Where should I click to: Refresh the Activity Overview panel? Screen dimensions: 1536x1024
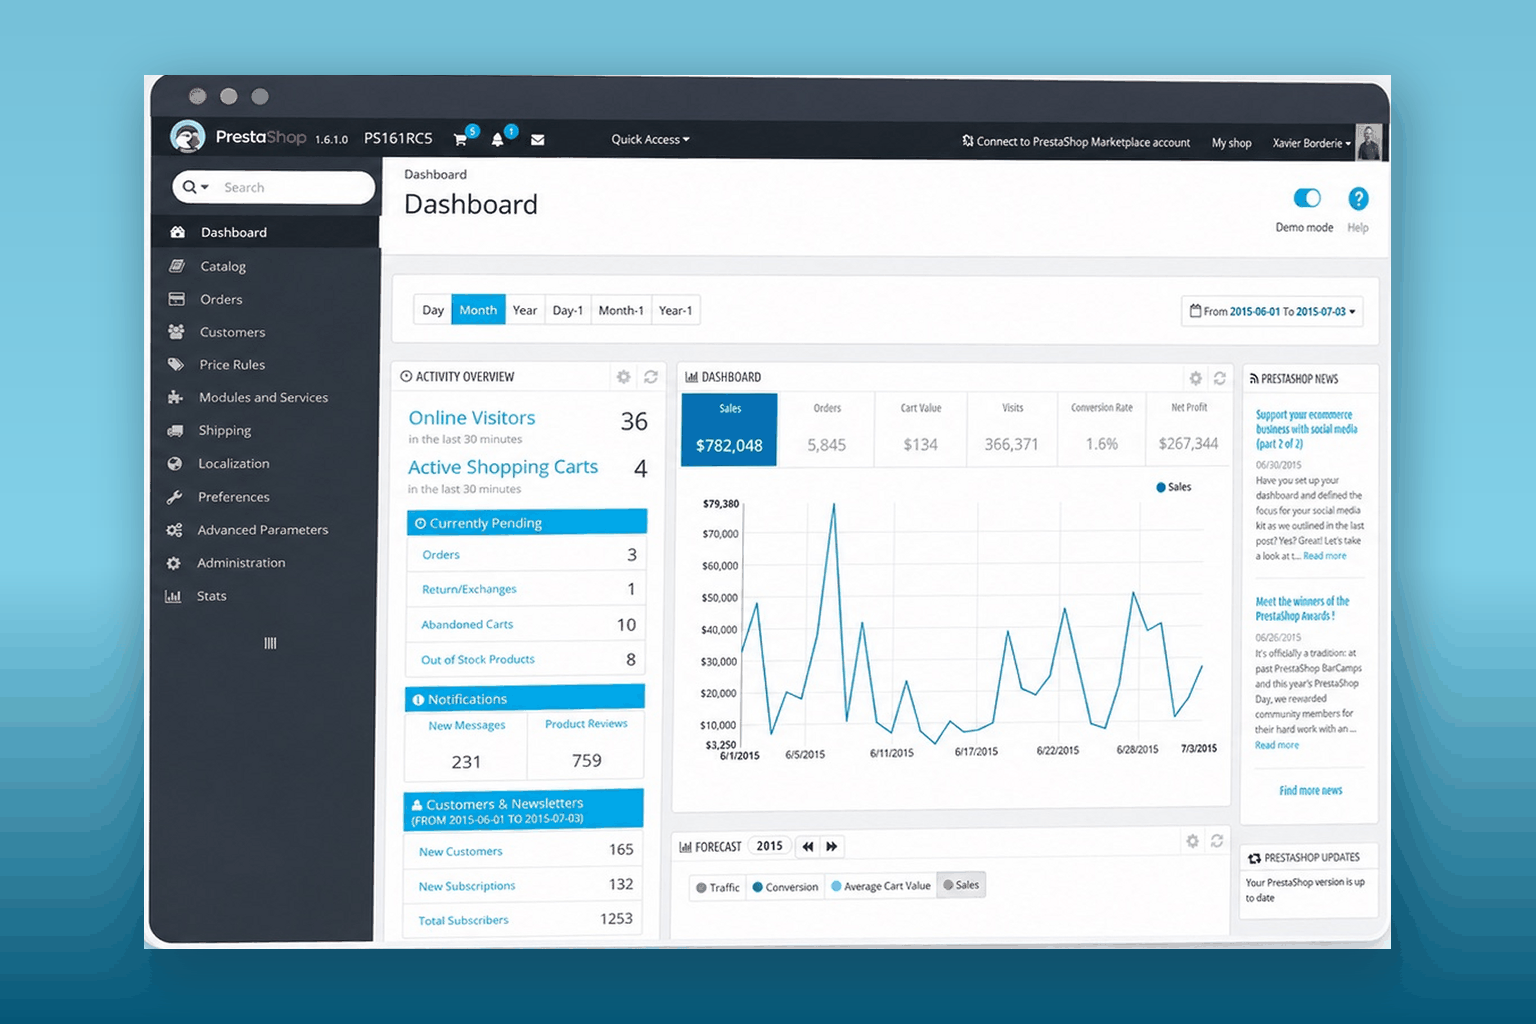(x=651, y=377)
